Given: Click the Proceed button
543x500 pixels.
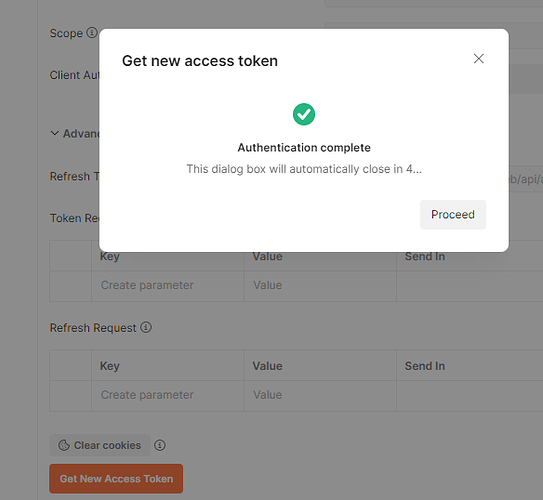Looking at the screenshot, I should tap(453, 215).
